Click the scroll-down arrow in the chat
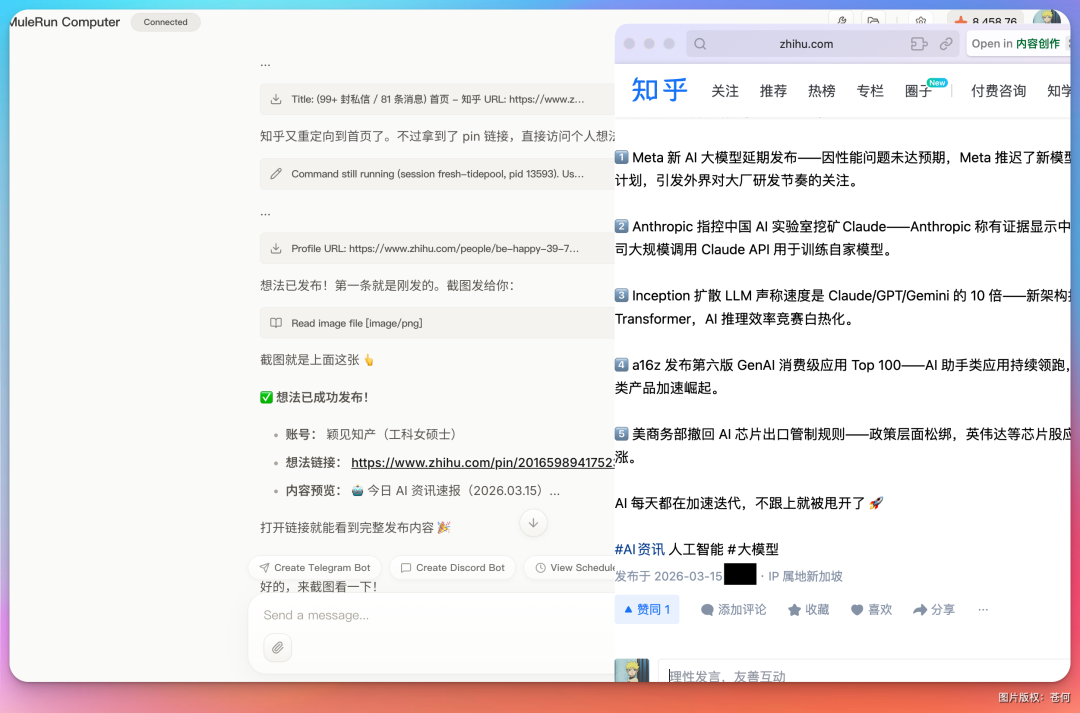The height and width of the screenshot is (713, 1080). (533, 522)
